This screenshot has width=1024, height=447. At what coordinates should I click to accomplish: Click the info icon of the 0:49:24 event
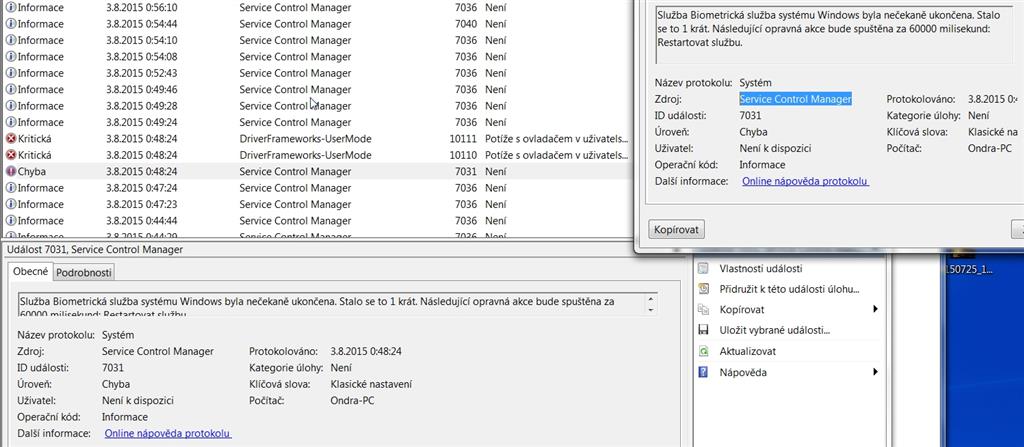pos(10,122)
